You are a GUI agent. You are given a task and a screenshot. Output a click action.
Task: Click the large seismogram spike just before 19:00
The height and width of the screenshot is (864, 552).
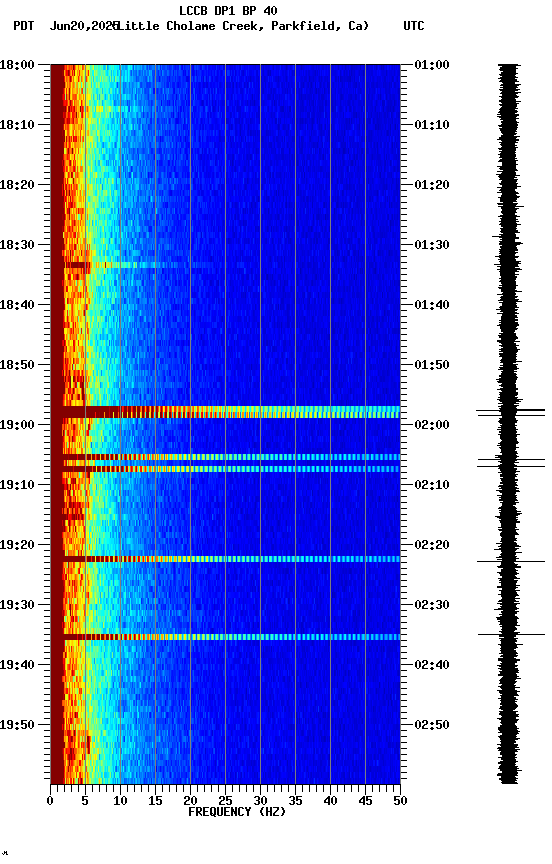[x=511, y=412]
